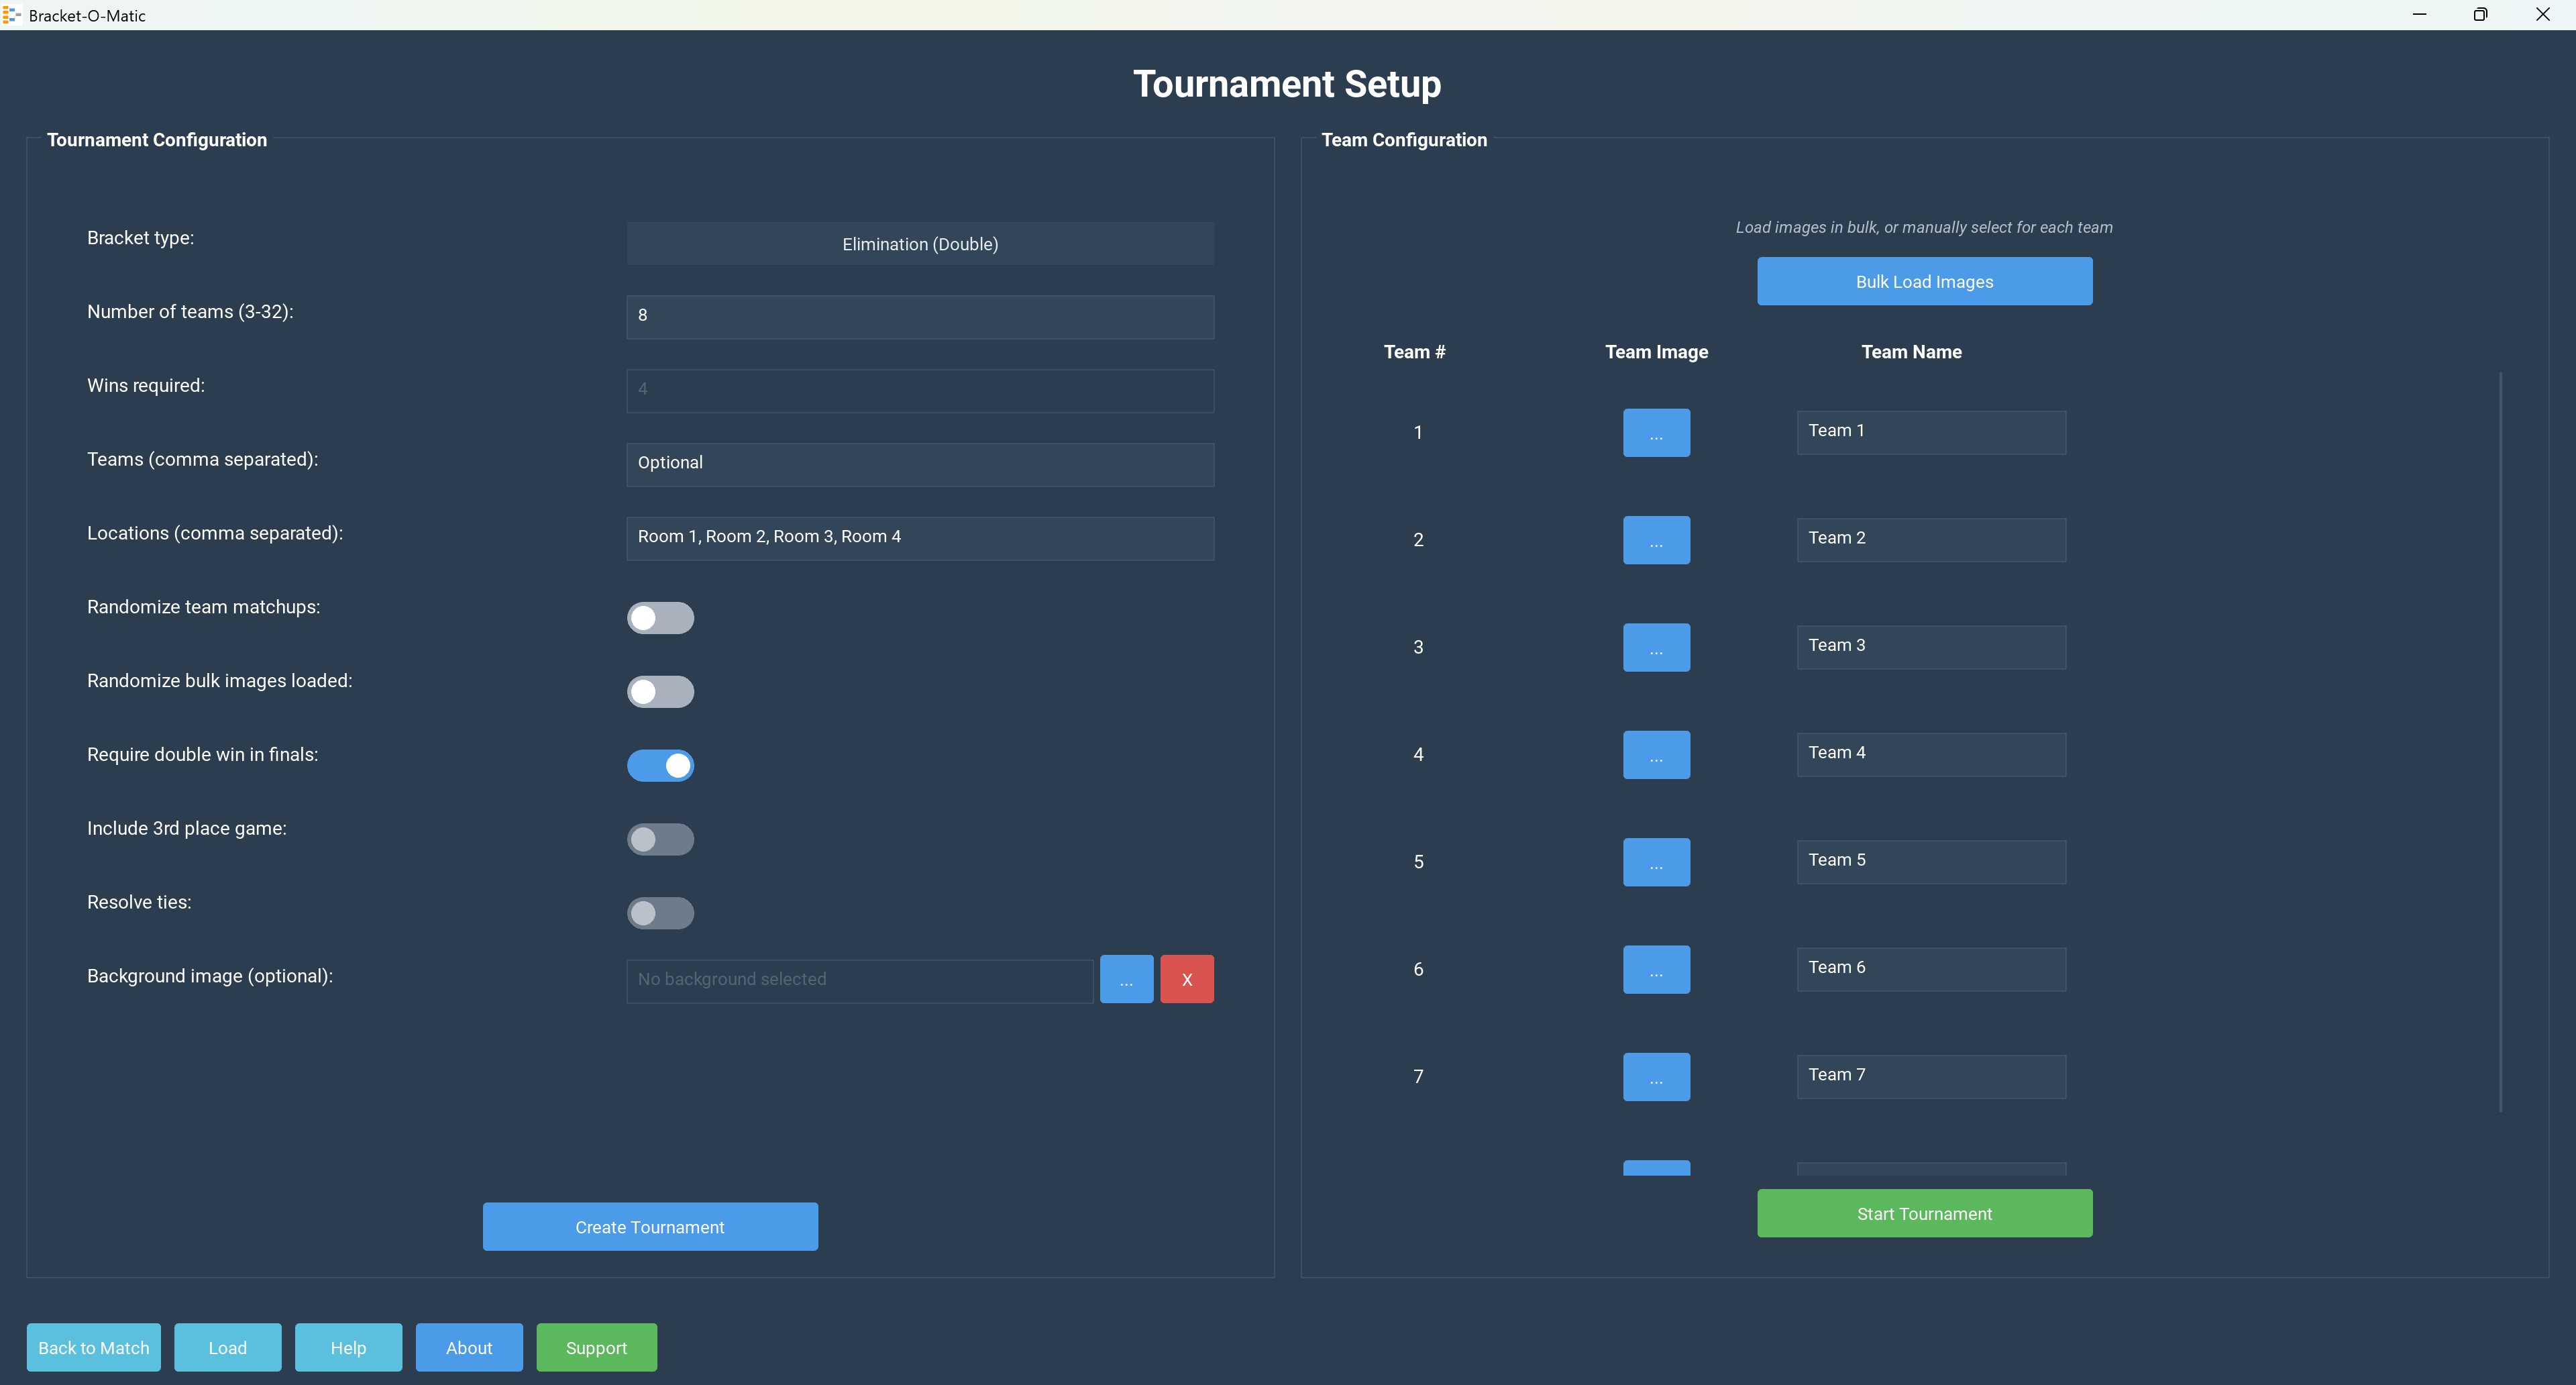The image size is (2576, 1385).
Task: Browse for a background image
Action: (1126, 979)
